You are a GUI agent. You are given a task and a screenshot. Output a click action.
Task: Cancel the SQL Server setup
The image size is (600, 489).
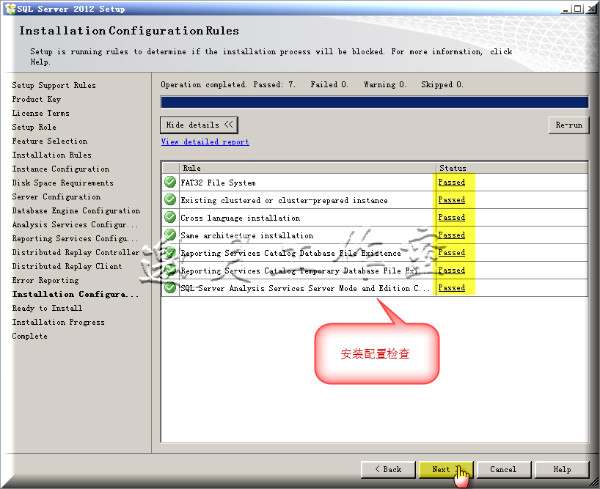[x=504, y=469]
